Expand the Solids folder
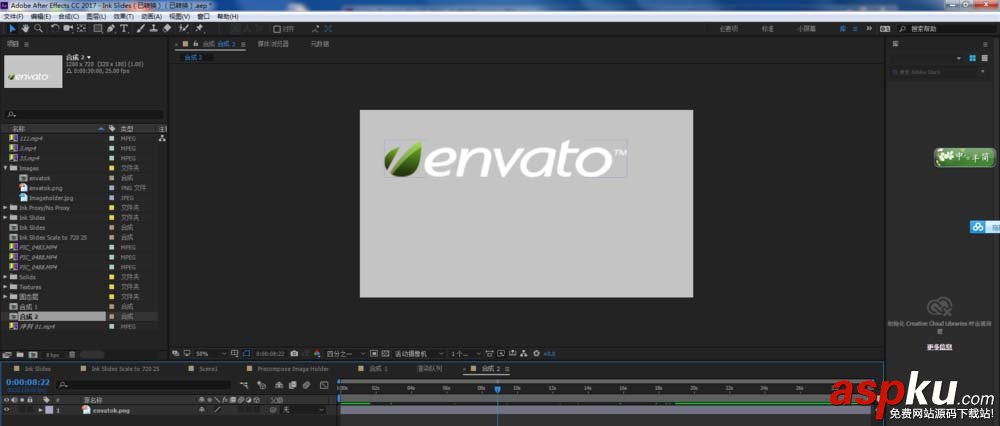 click(6, 277)
